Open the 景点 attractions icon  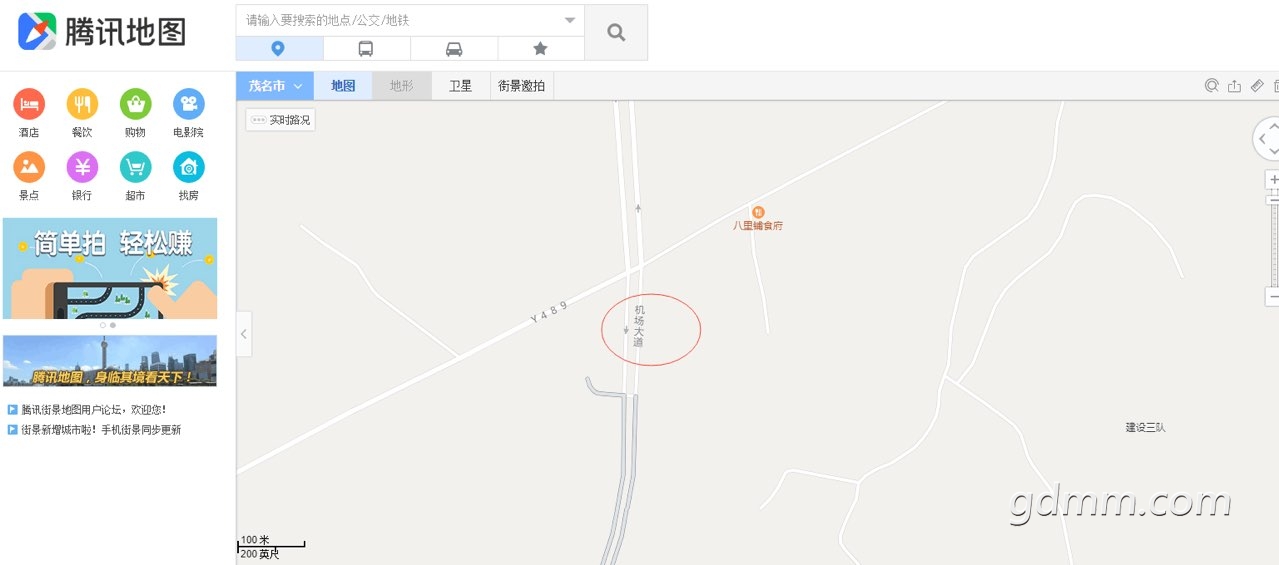pyautogui.click(x=28, y=166)
